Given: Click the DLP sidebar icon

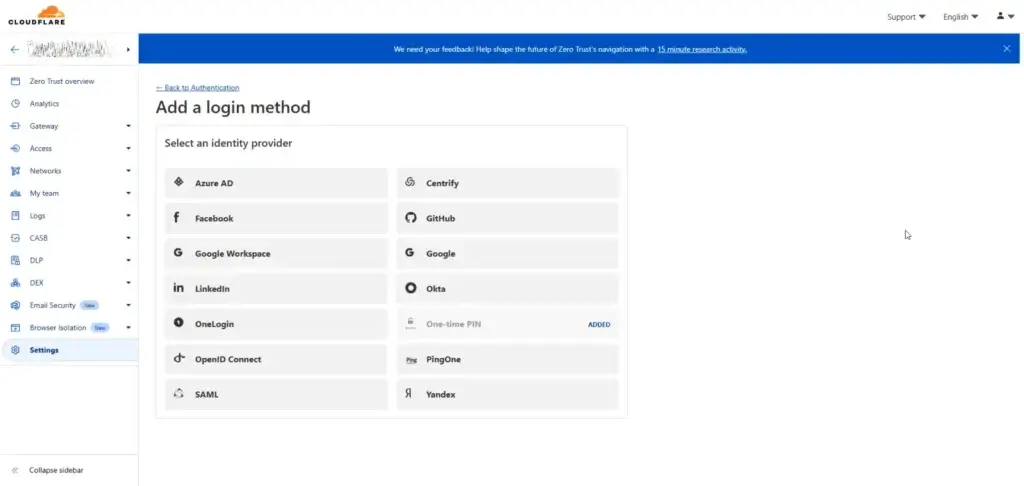Looking at the screenshot, I should tap(16, 261).
